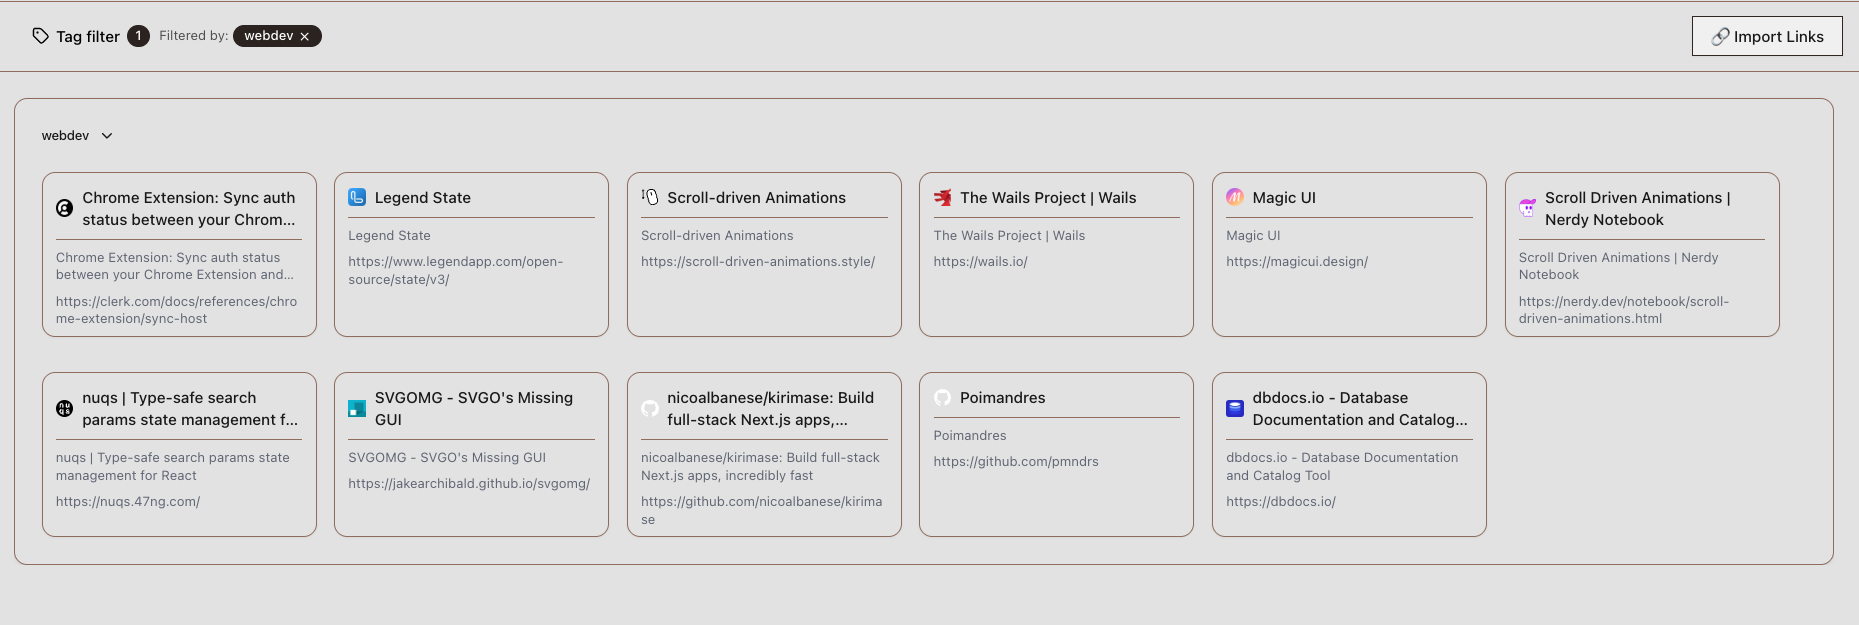Click the GitHub icon on kirimase card

click(x=650, y=408)
